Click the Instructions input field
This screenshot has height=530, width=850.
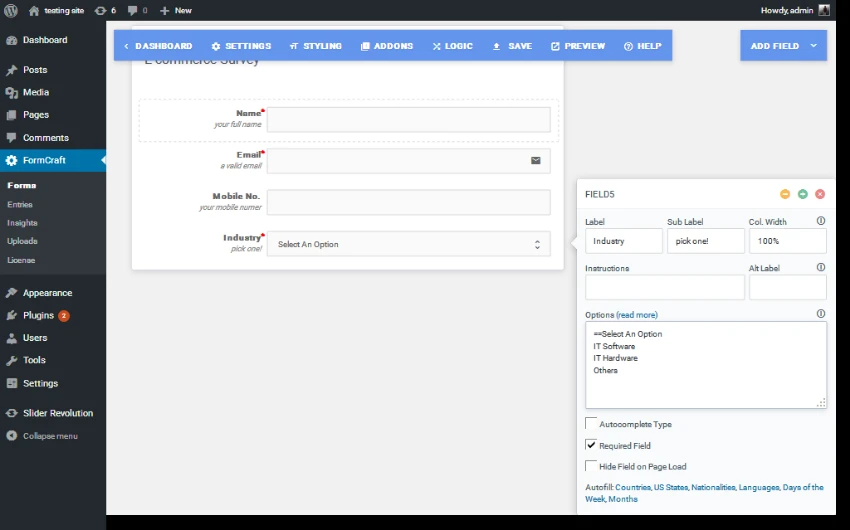point(665,287)
